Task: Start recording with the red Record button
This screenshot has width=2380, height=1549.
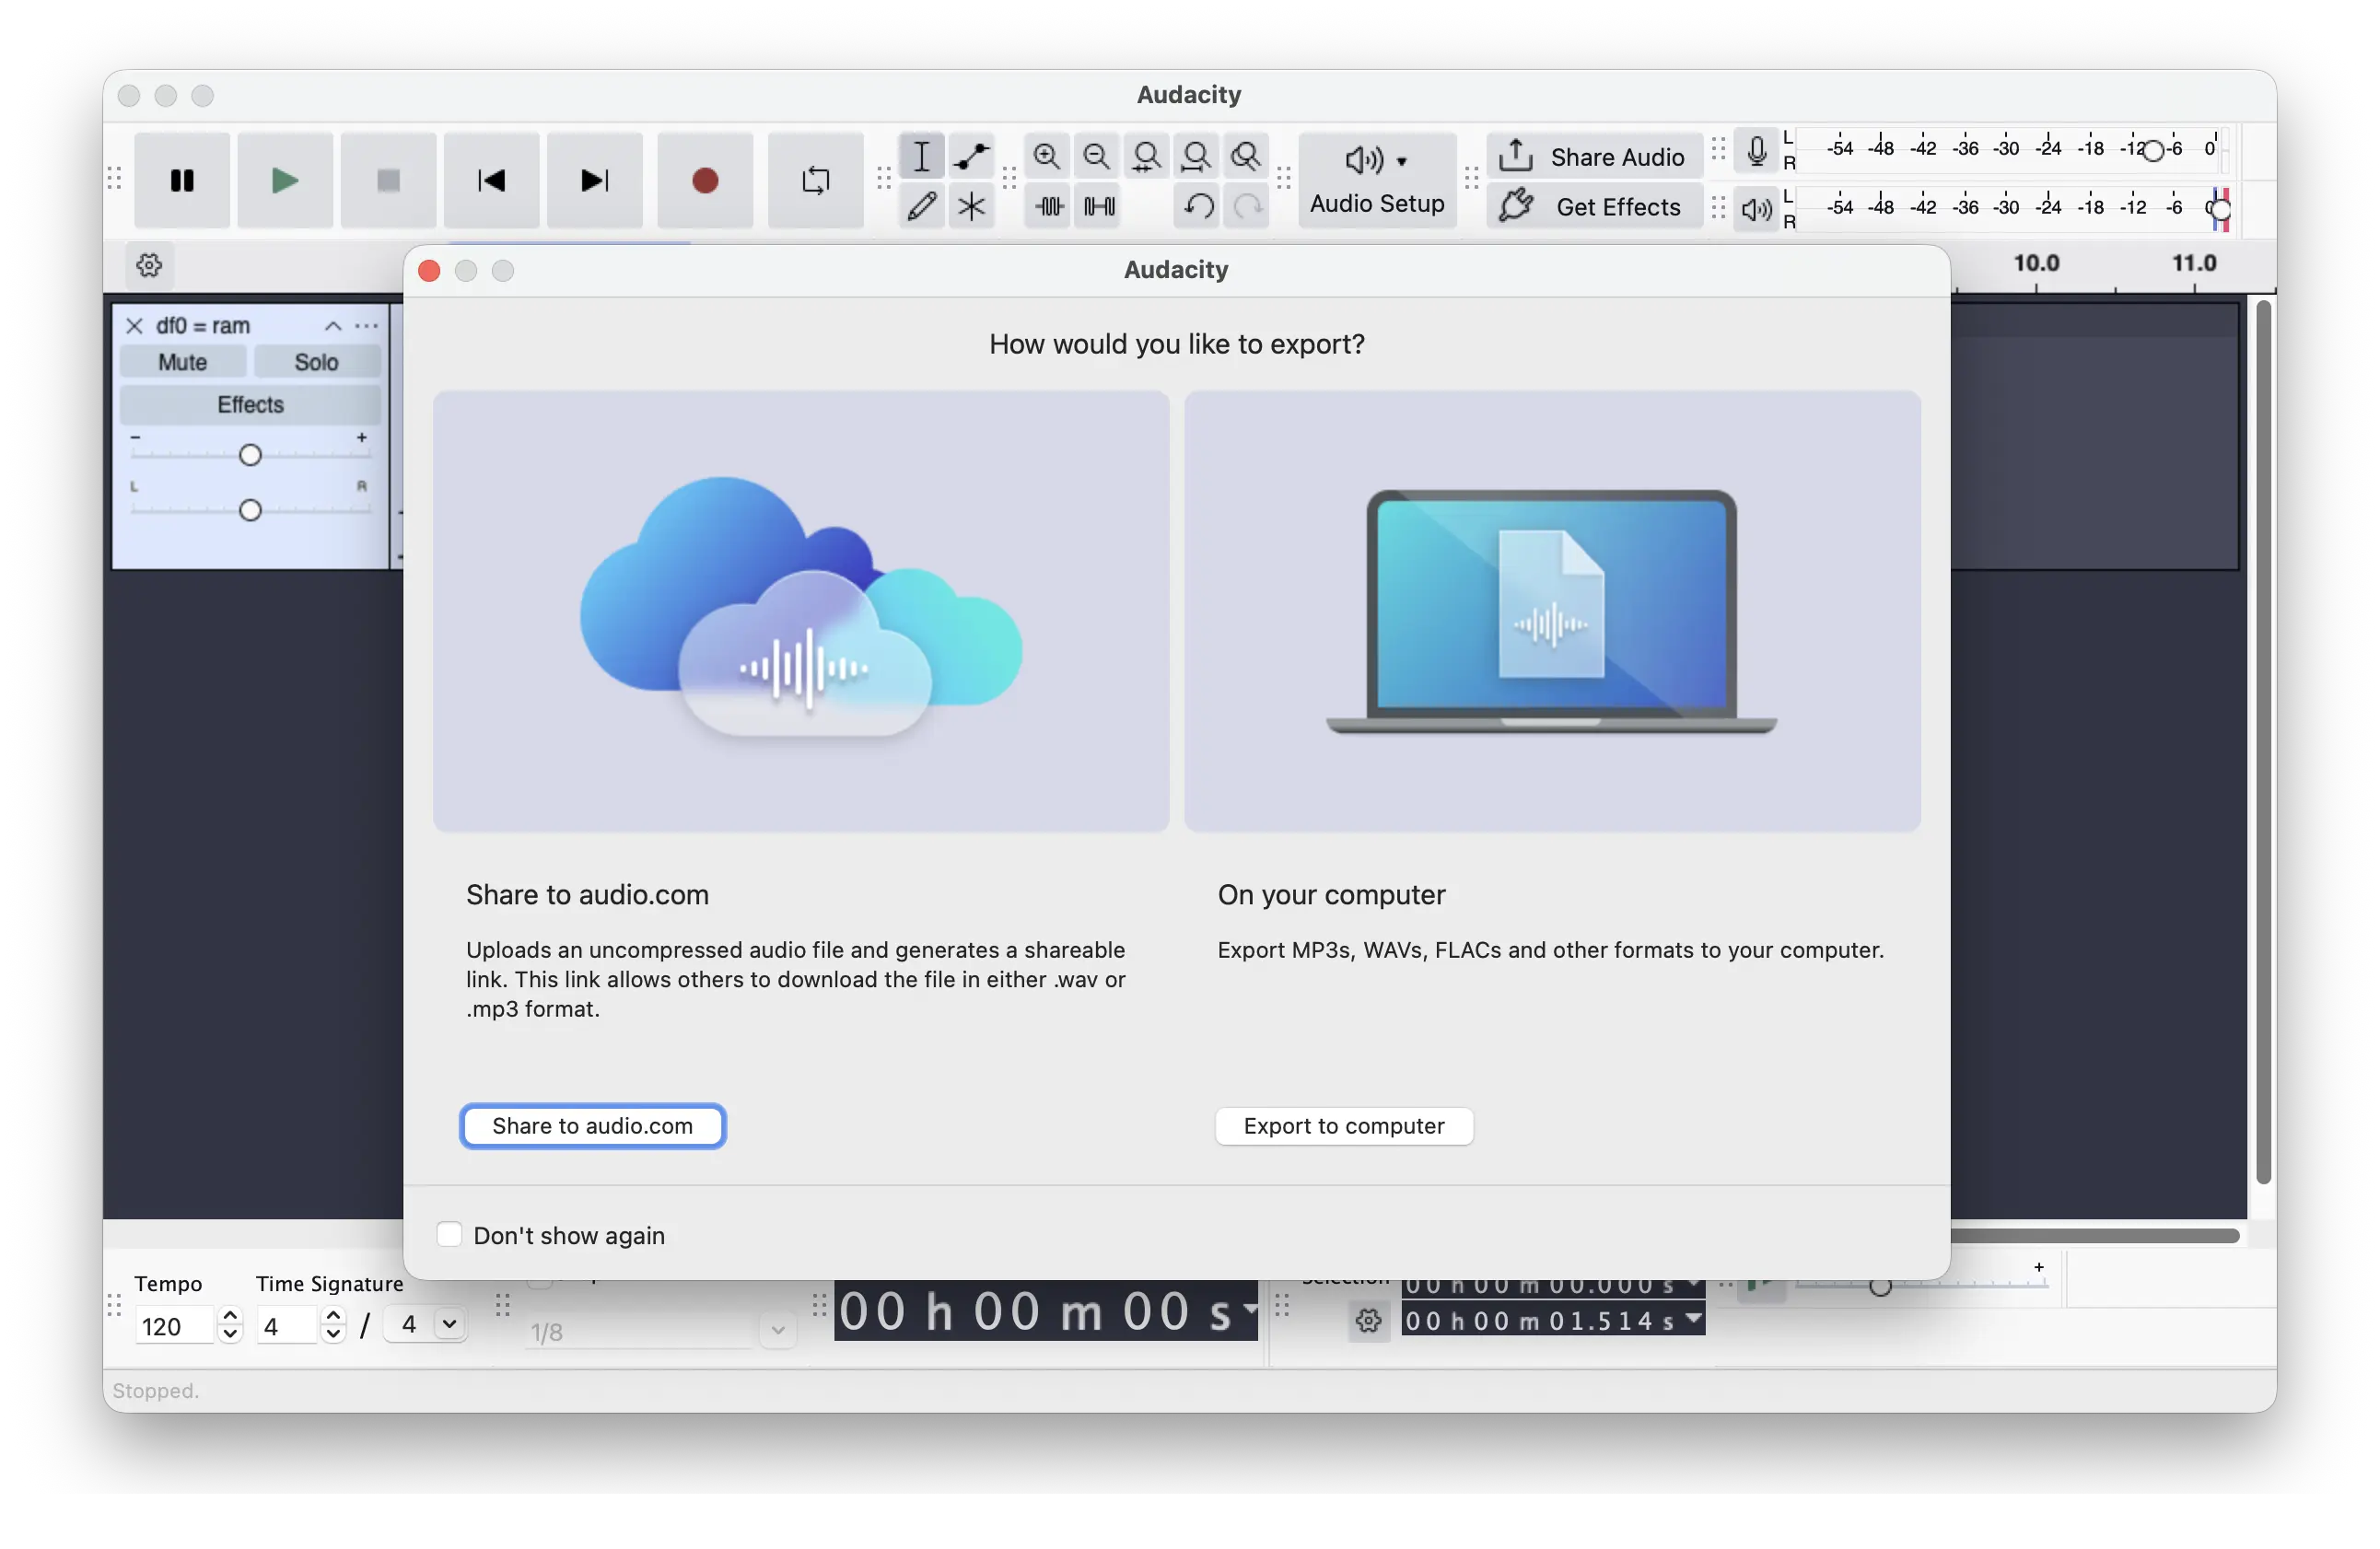Action: click(x=705, y=180)
